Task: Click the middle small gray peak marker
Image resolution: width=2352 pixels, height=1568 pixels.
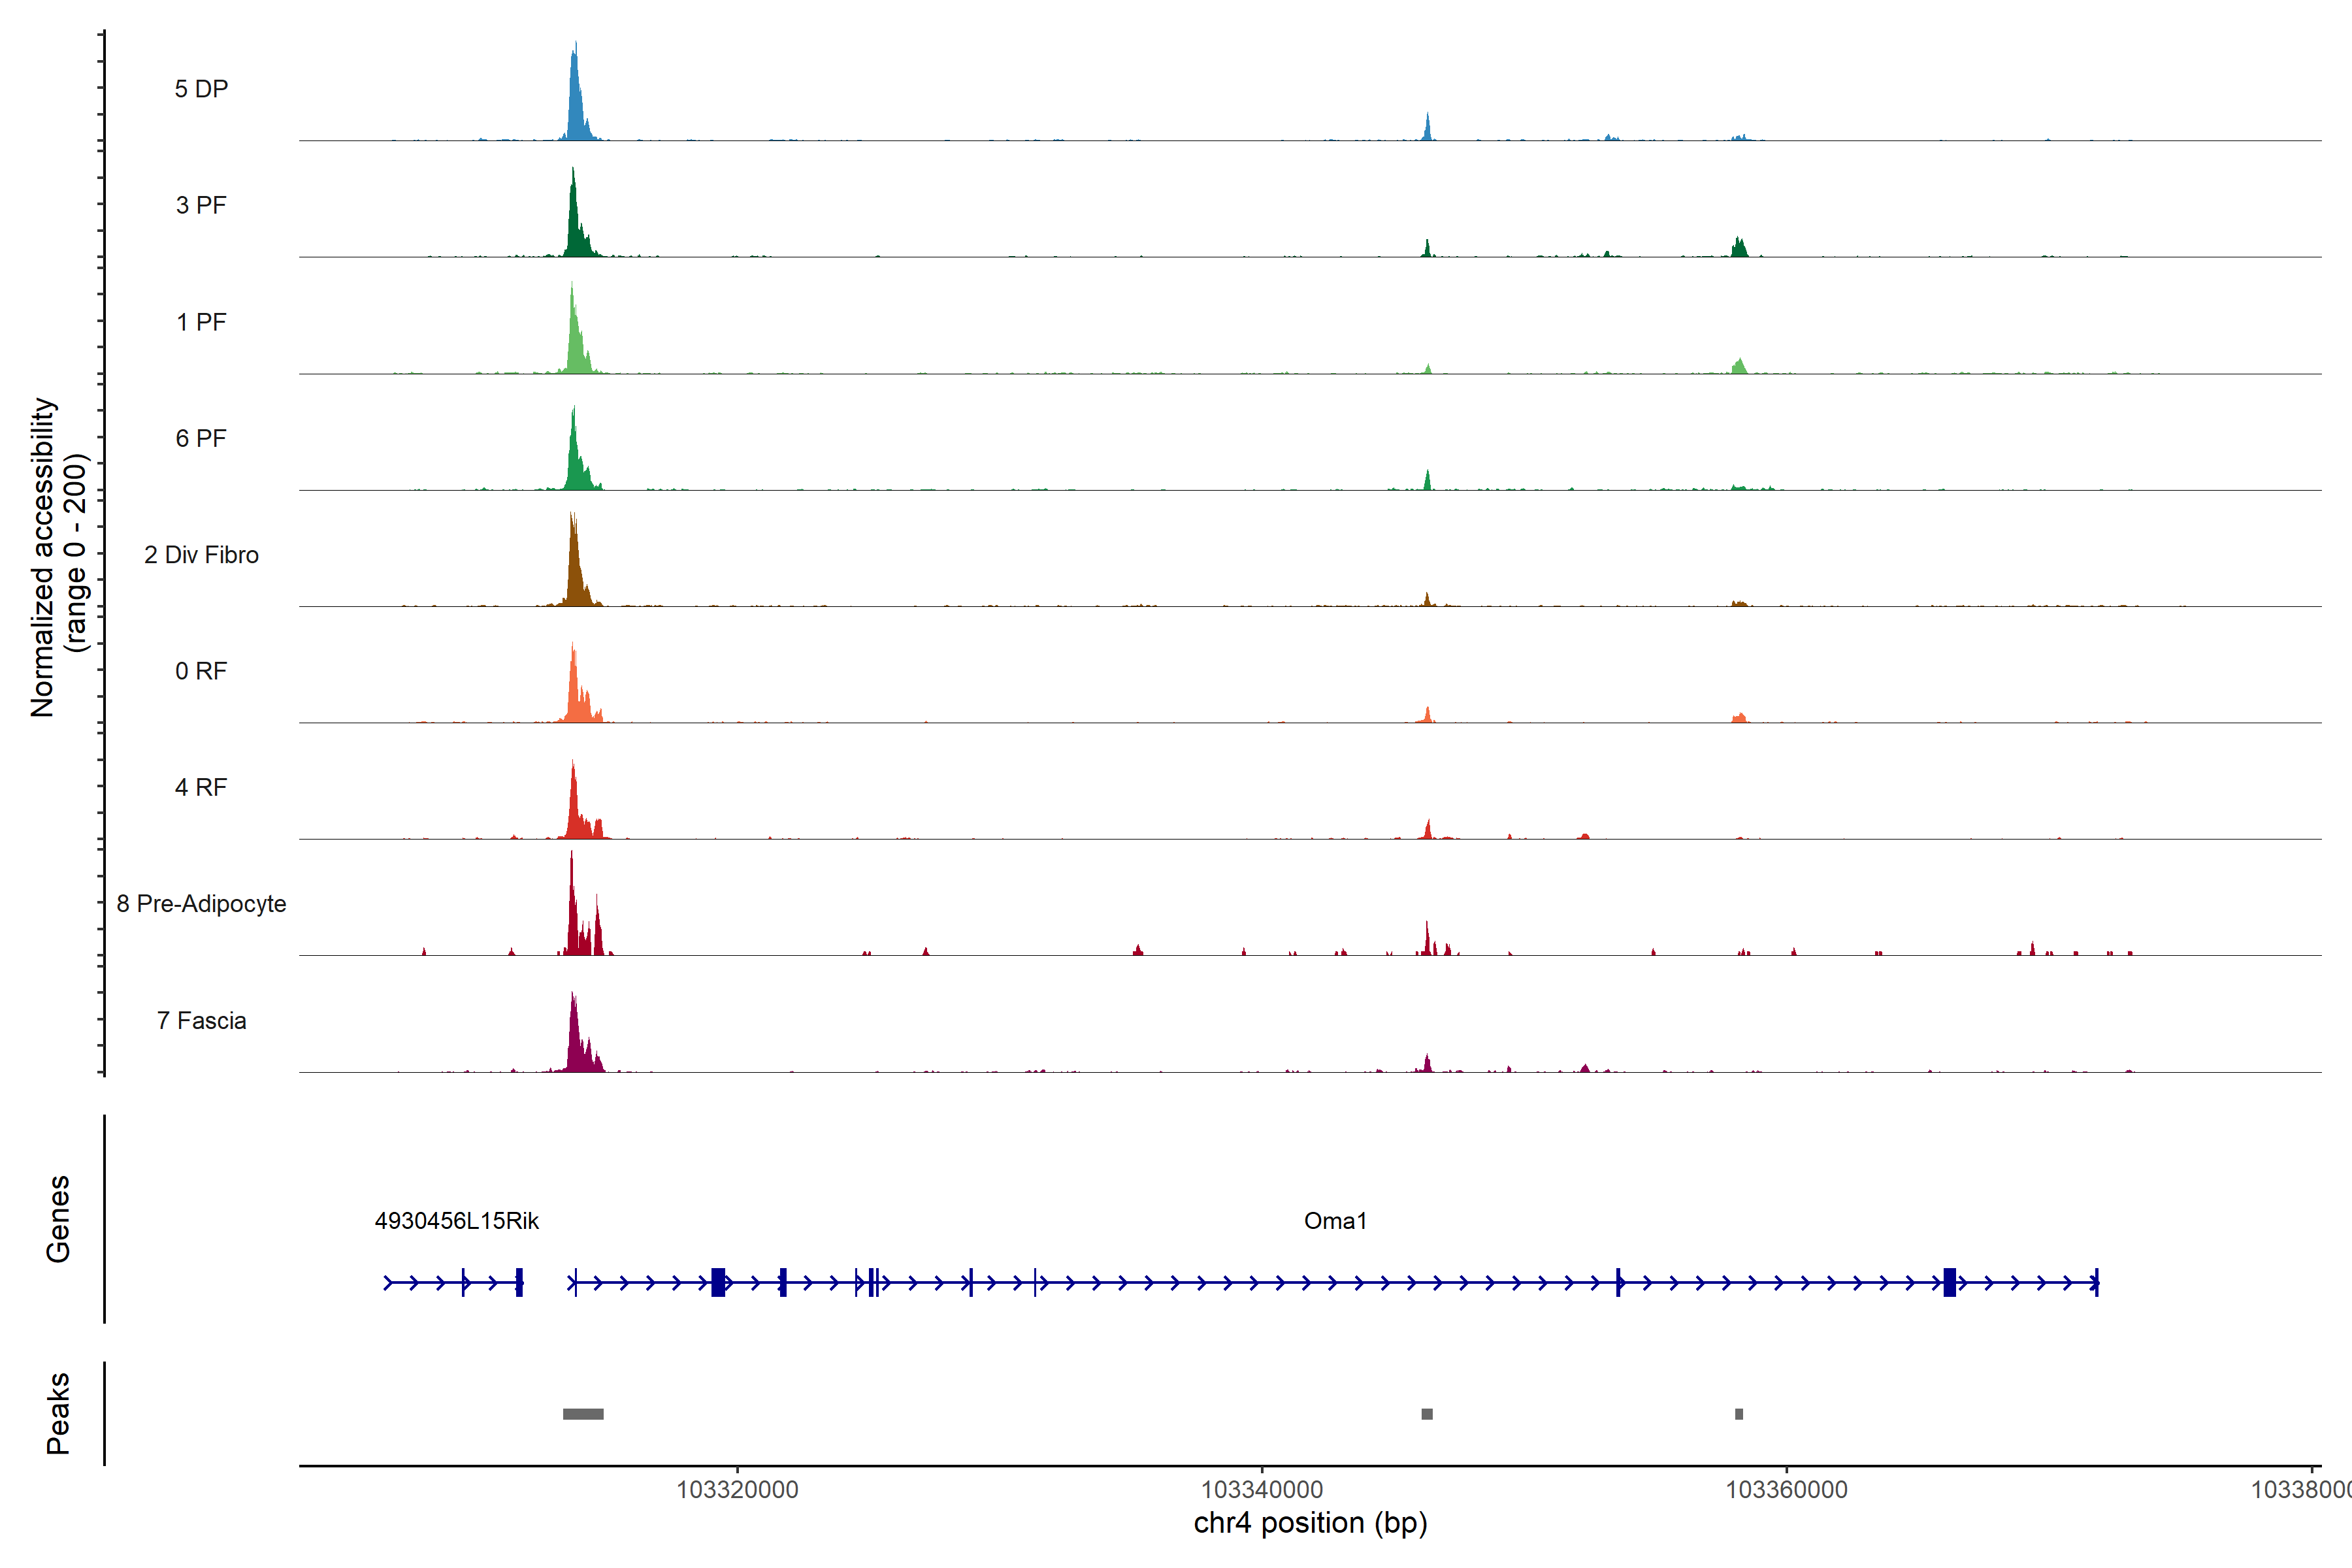Action: tap(1427, 1414)
